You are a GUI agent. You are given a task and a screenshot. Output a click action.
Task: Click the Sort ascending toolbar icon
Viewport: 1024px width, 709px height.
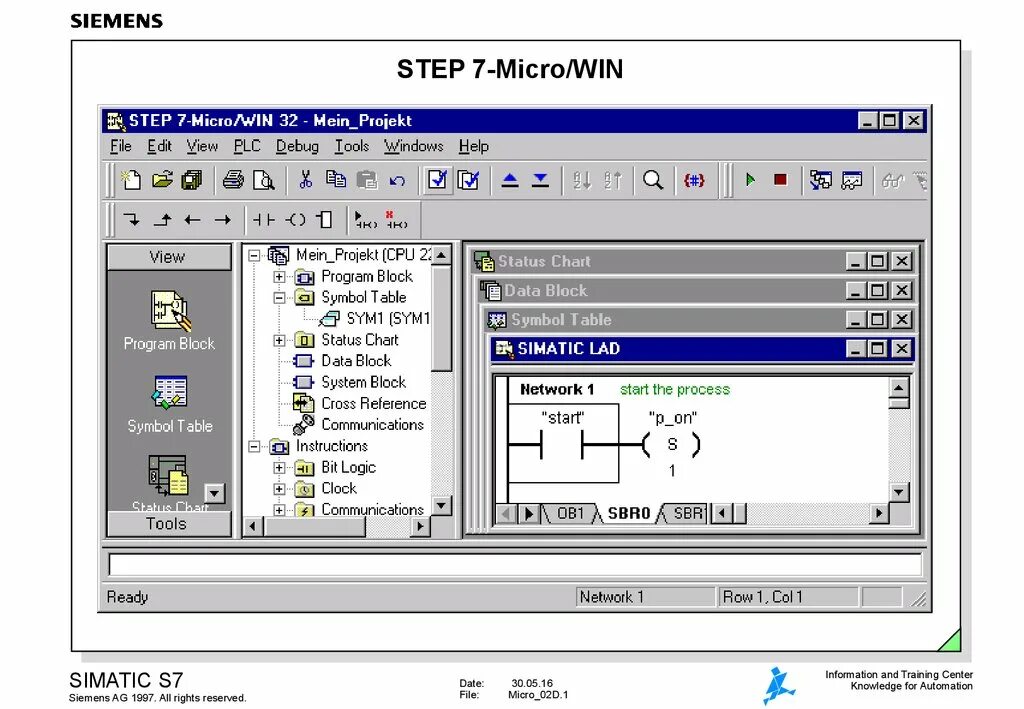581,180
